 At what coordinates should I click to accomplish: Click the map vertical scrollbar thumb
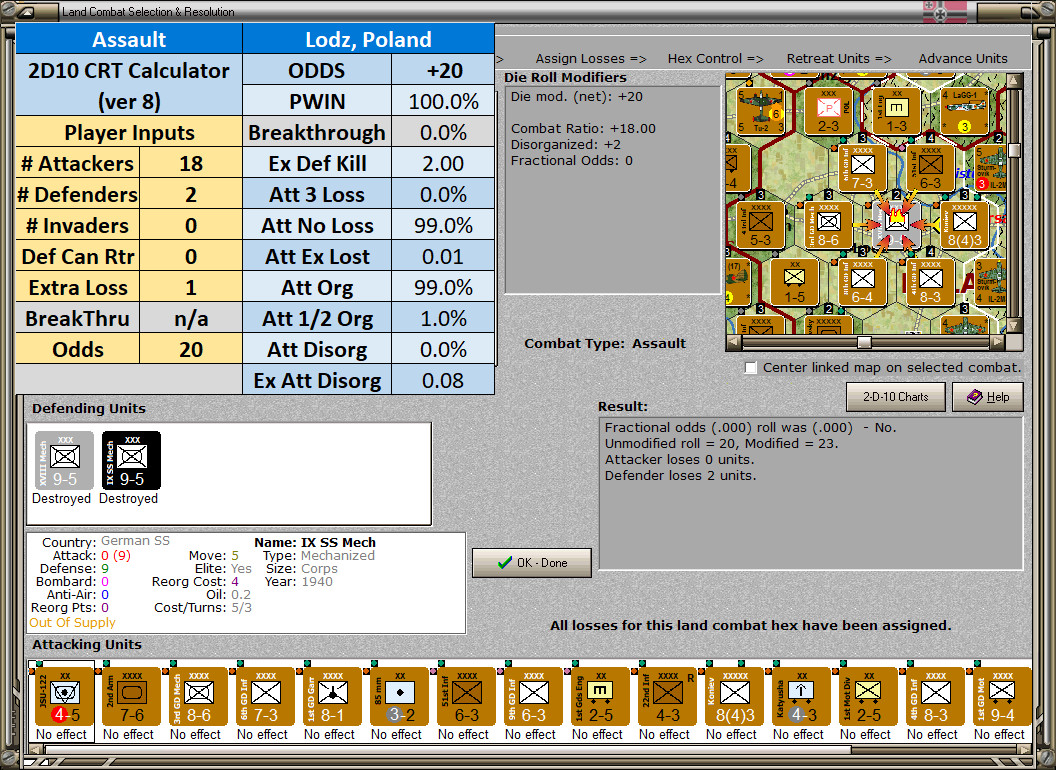point(1014,150)
